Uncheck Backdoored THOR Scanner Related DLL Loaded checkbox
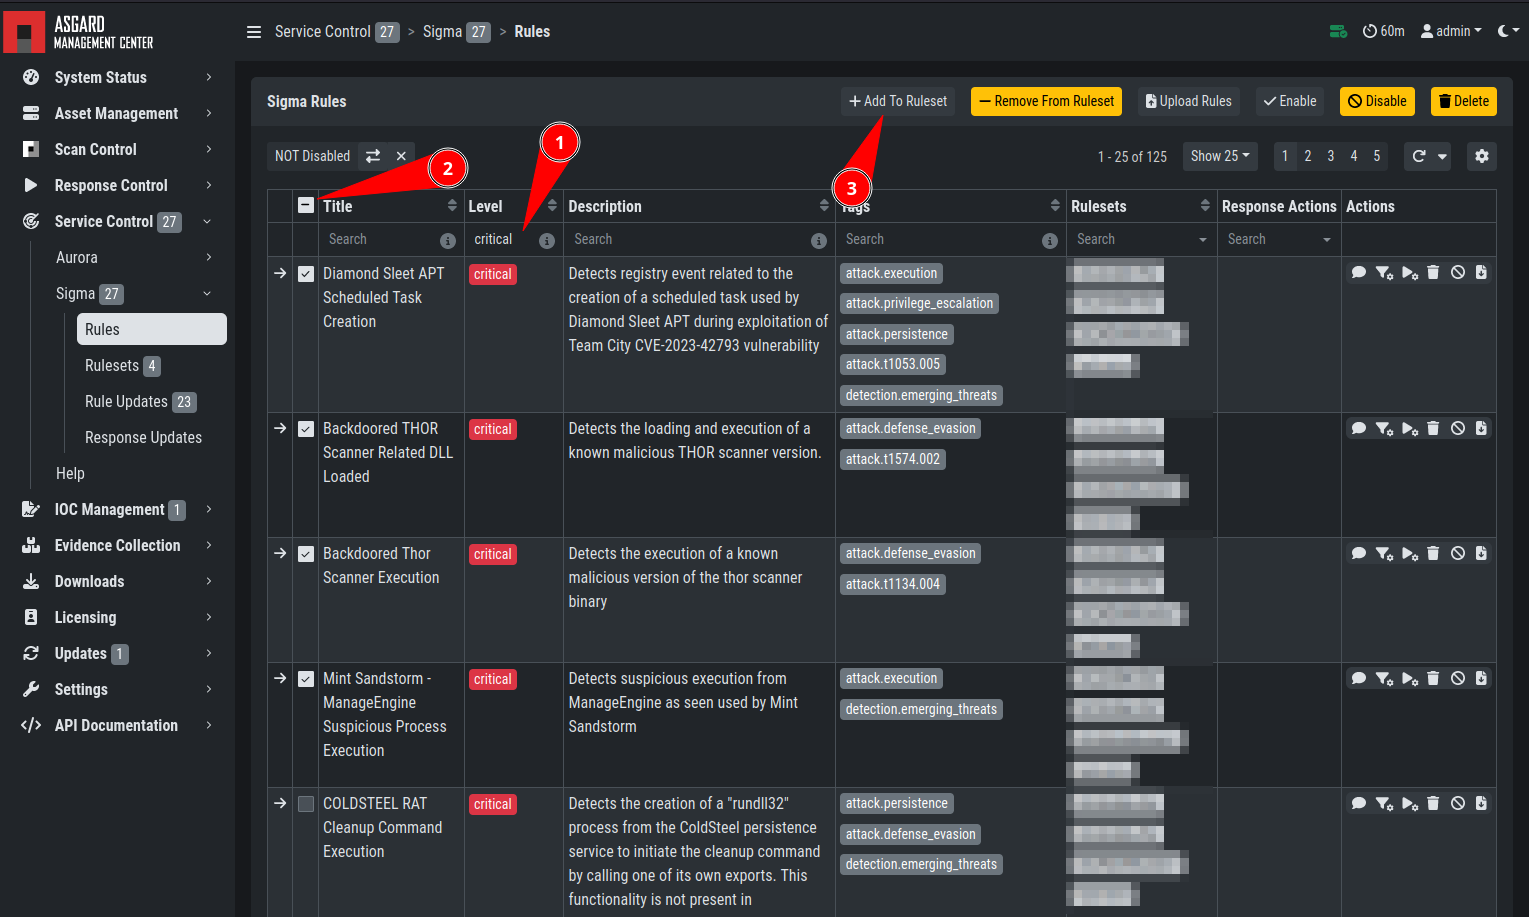 (x=306, y=428)
